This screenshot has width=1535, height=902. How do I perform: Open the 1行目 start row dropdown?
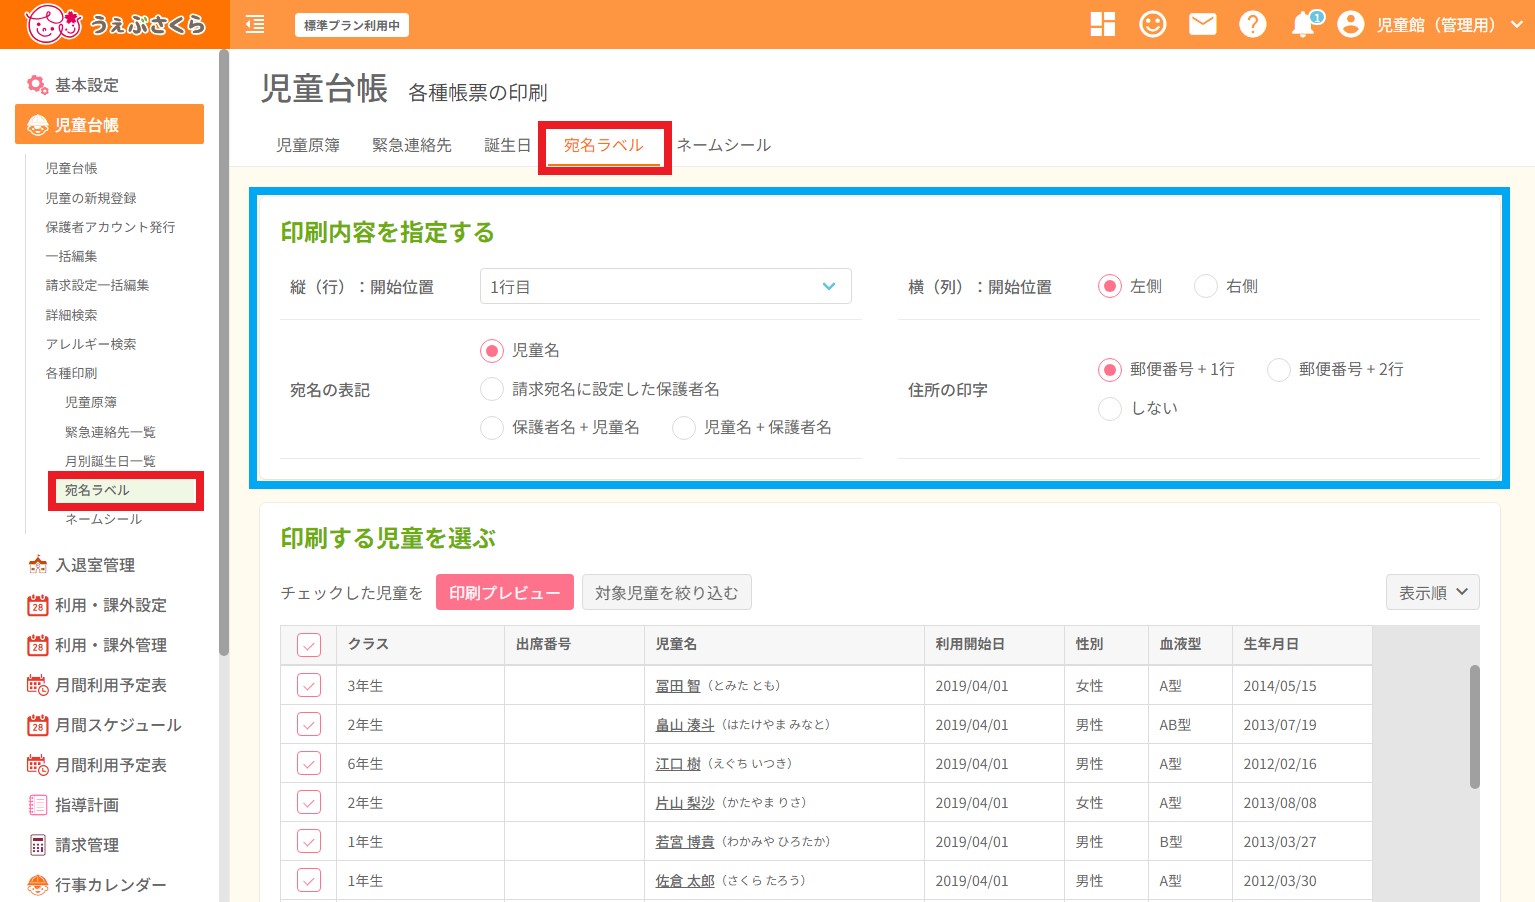coord(665,286)
